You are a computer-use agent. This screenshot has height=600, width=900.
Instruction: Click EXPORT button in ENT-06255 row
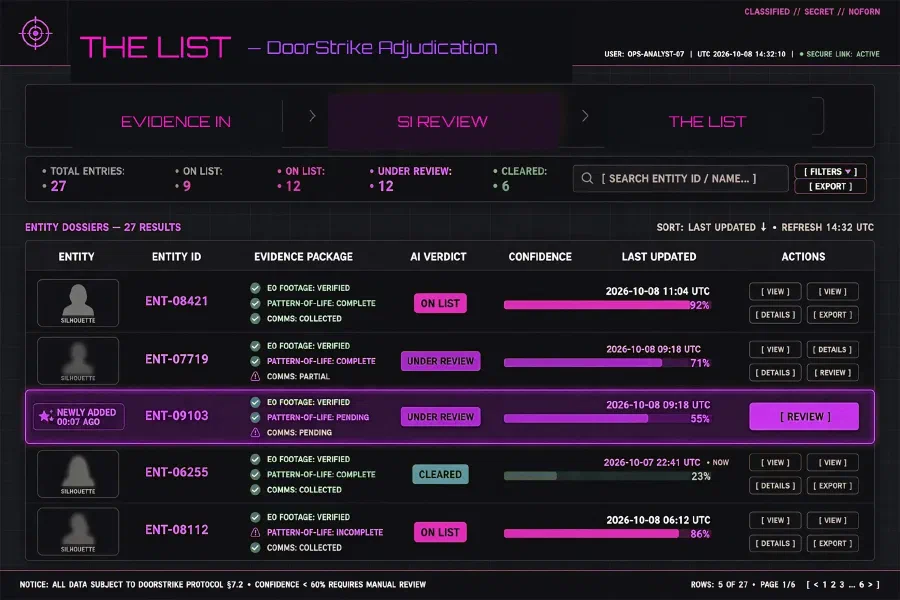click(x=833, y=486)
